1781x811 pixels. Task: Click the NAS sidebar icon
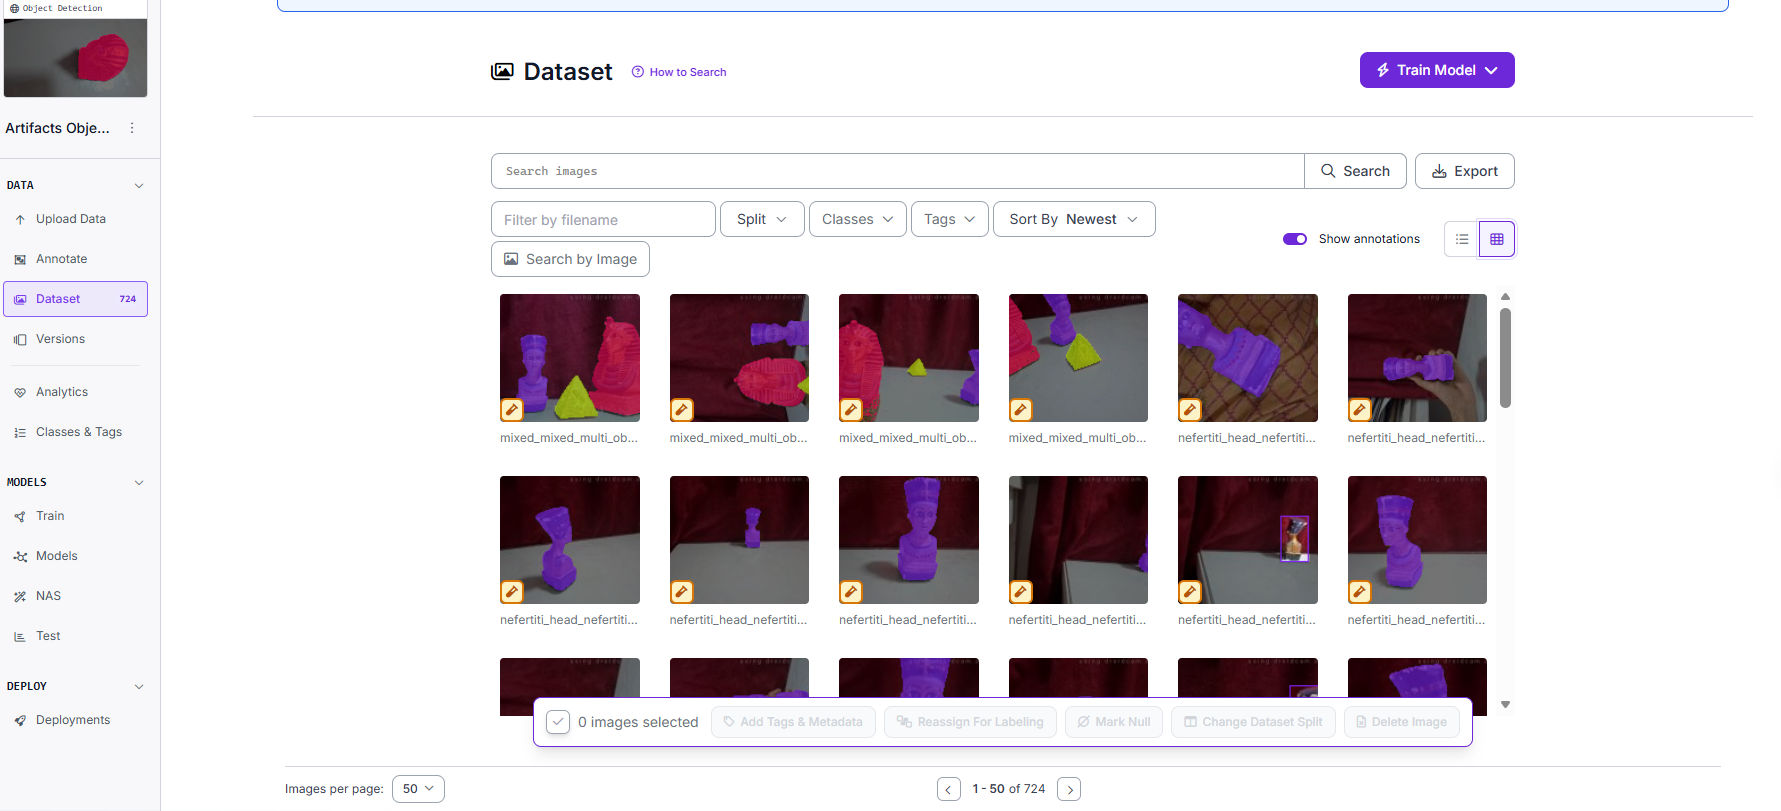20,596
